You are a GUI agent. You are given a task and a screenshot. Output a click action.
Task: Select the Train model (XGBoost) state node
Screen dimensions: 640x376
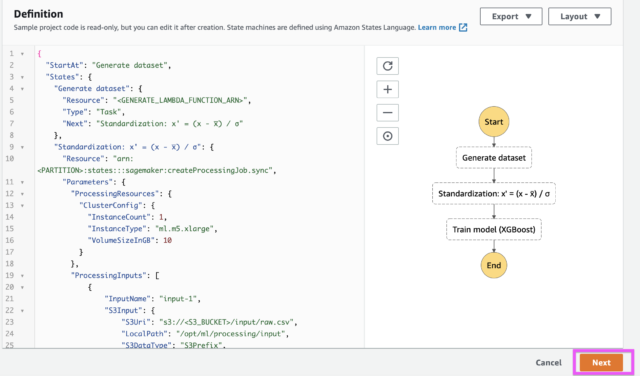point(493,229)
